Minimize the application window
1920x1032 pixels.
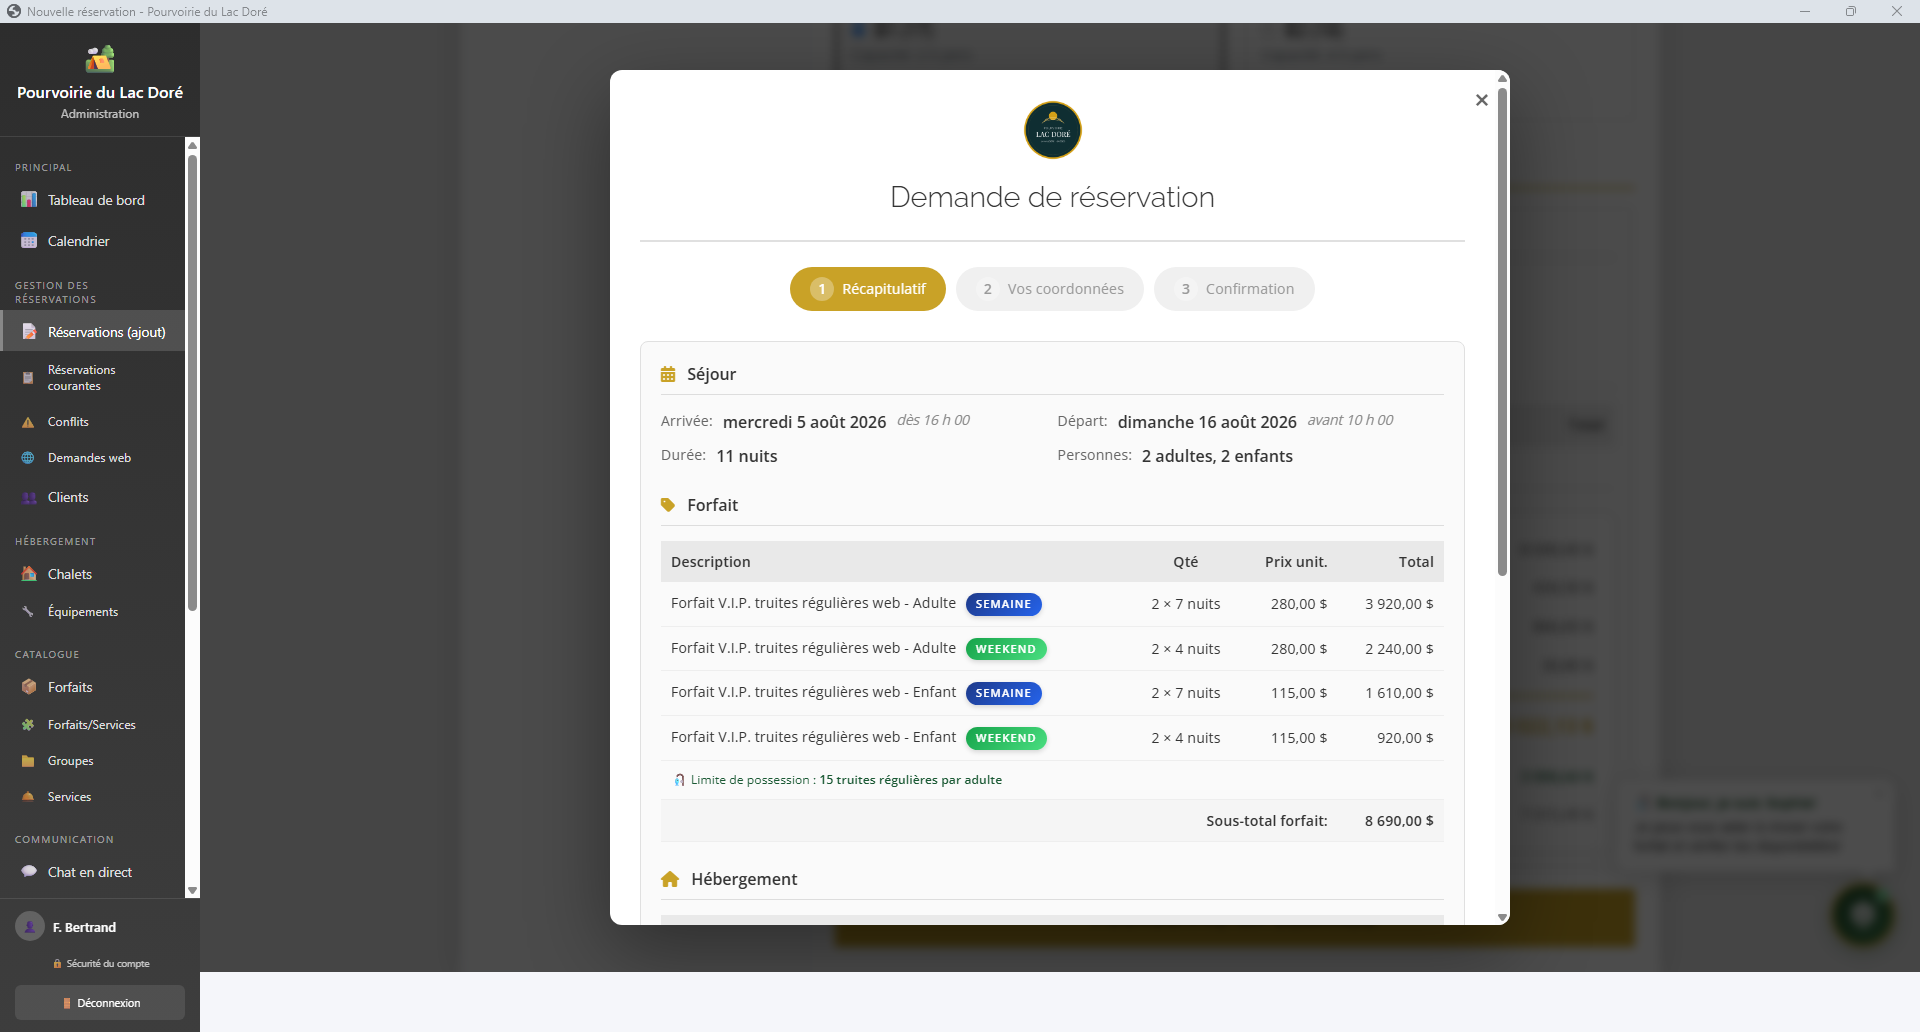tap(1805, 11)
